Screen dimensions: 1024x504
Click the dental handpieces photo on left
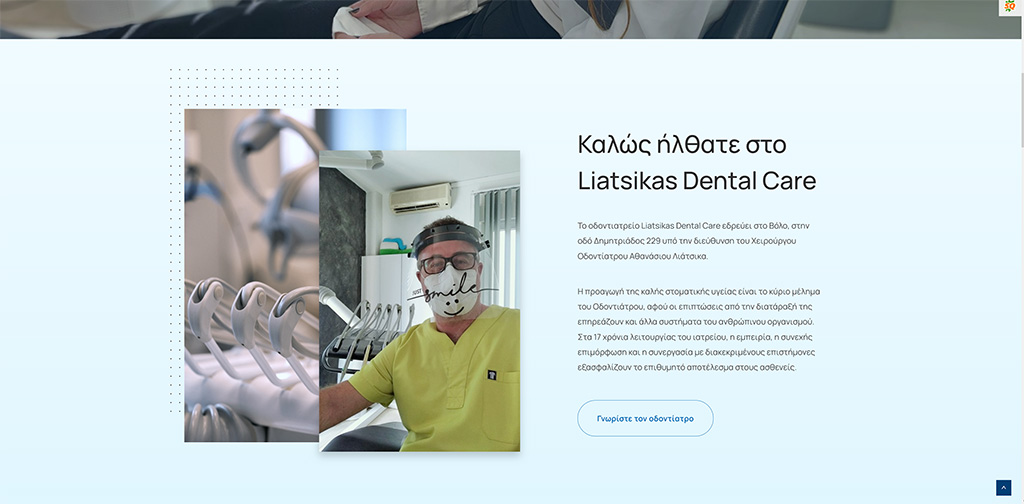[x=251, y=276]
